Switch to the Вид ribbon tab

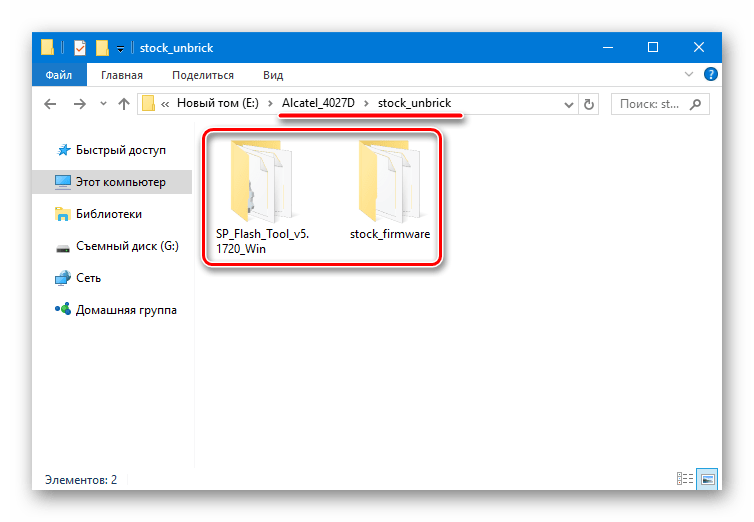pos(273,75)
